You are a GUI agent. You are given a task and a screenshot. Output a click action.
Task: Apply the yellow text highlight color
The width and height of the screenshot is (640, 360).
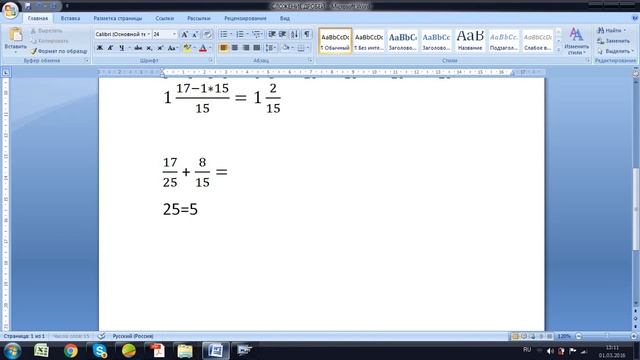point(187,48)
